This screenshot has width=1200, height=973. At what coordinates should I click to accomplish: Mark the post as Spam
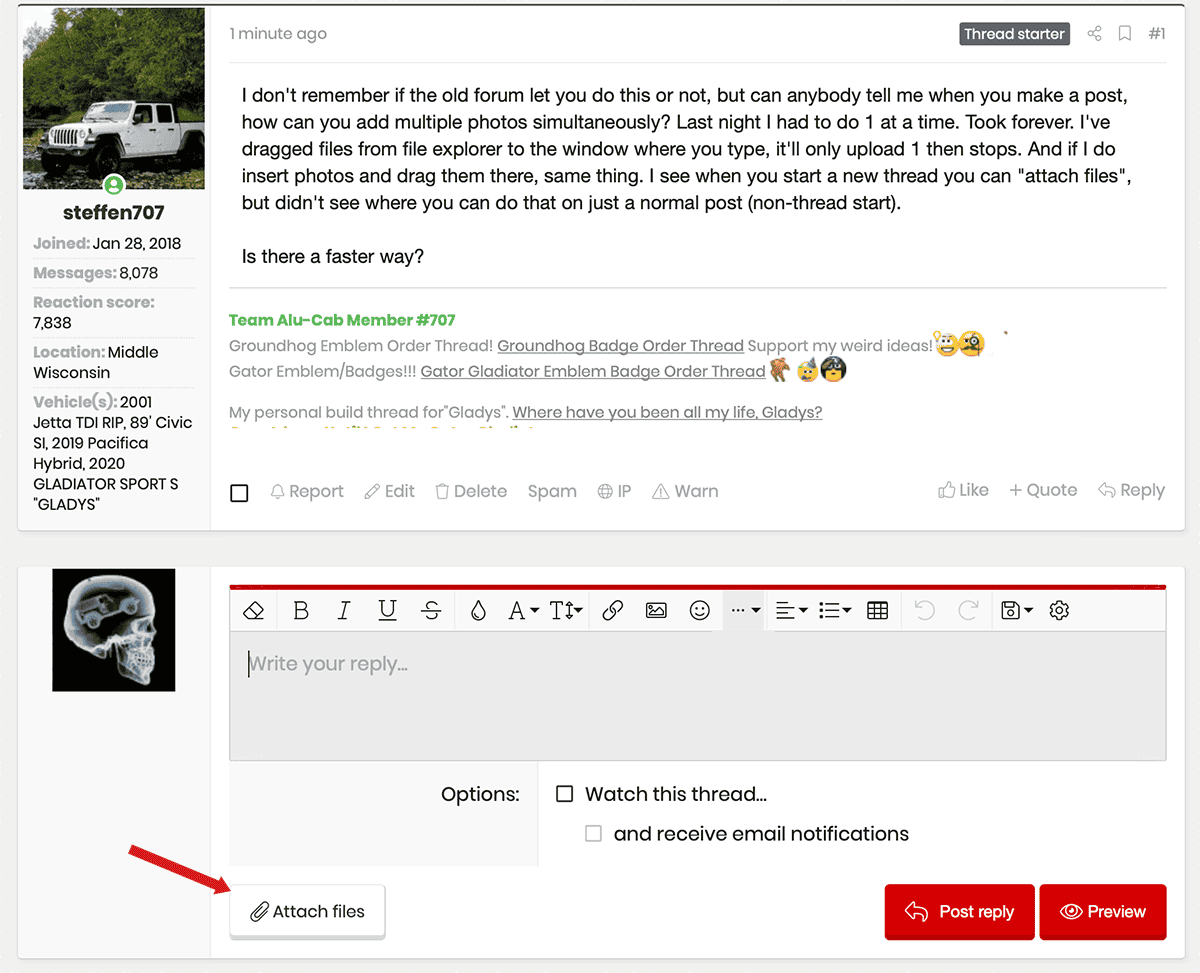(x=552, y=491)
